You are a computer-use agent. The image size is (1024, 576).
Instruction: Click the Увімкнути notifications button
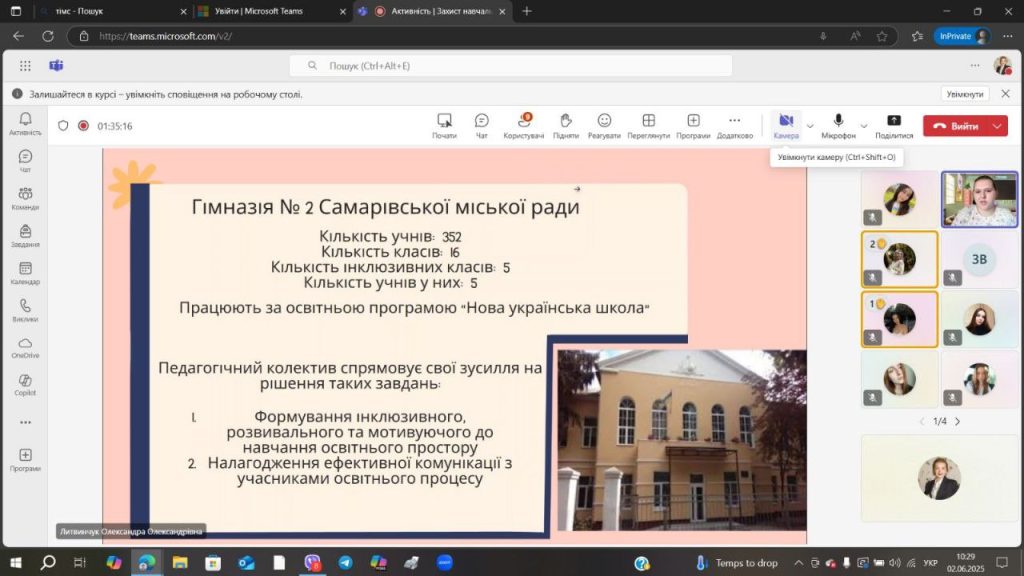pyautogui.click(x=965, y=94)
